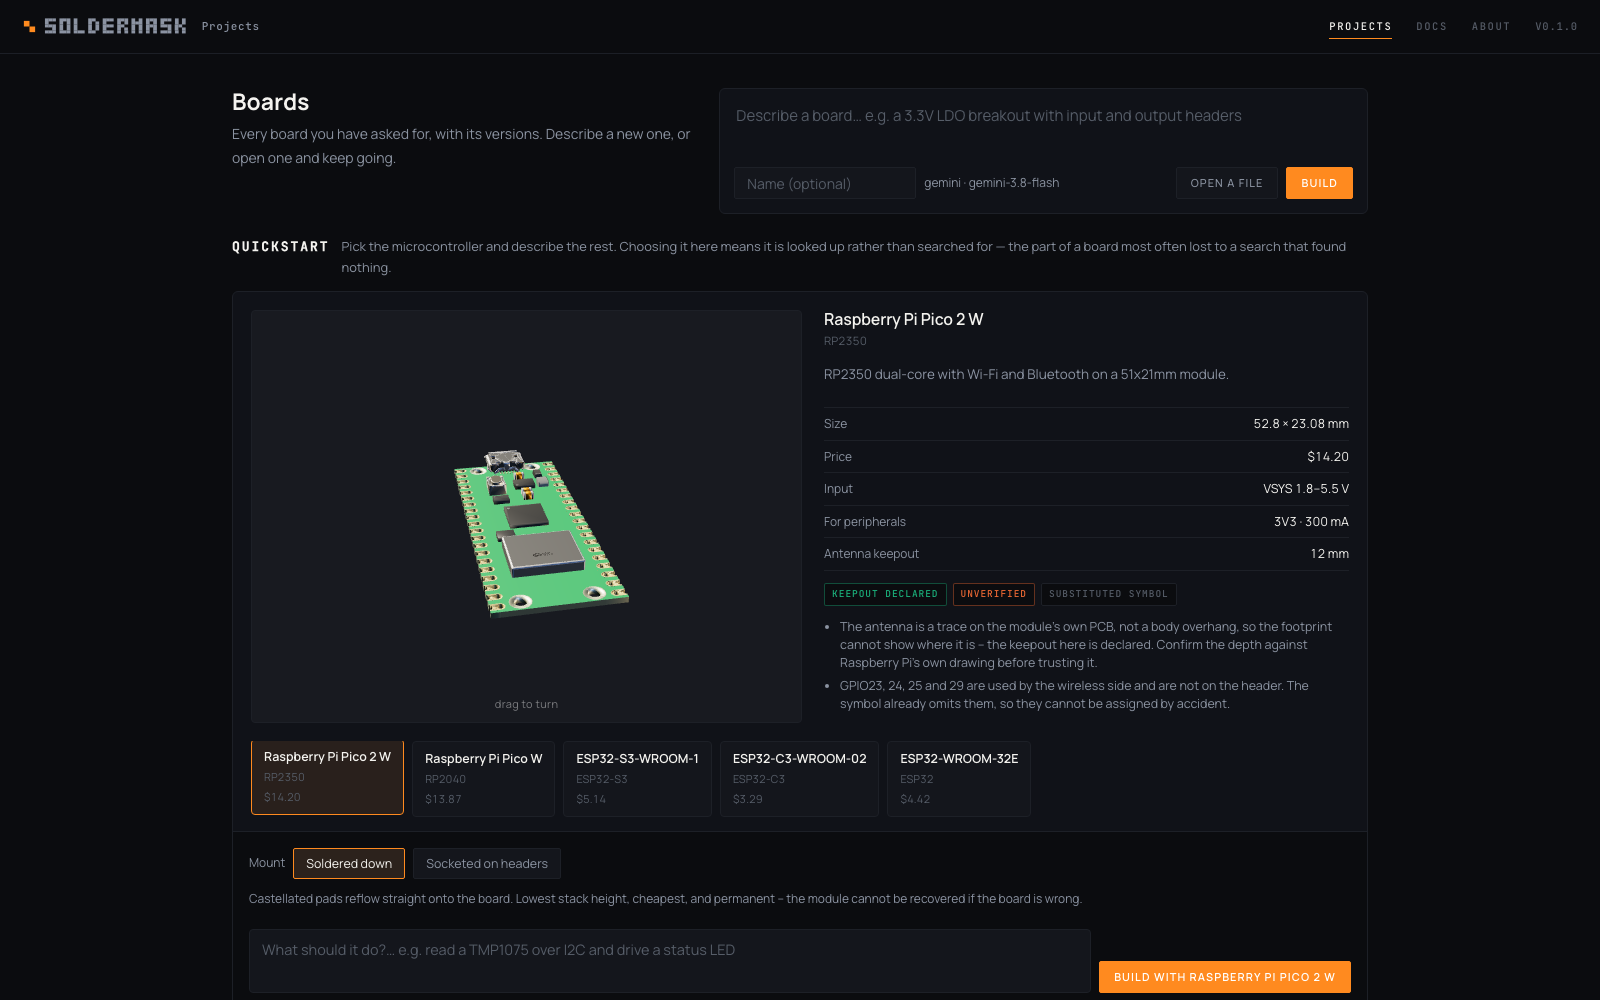Select the Raspberry Pi Pico W card
The width and height of the screenshot is (1600, 1000).
(x=483, y=779)
